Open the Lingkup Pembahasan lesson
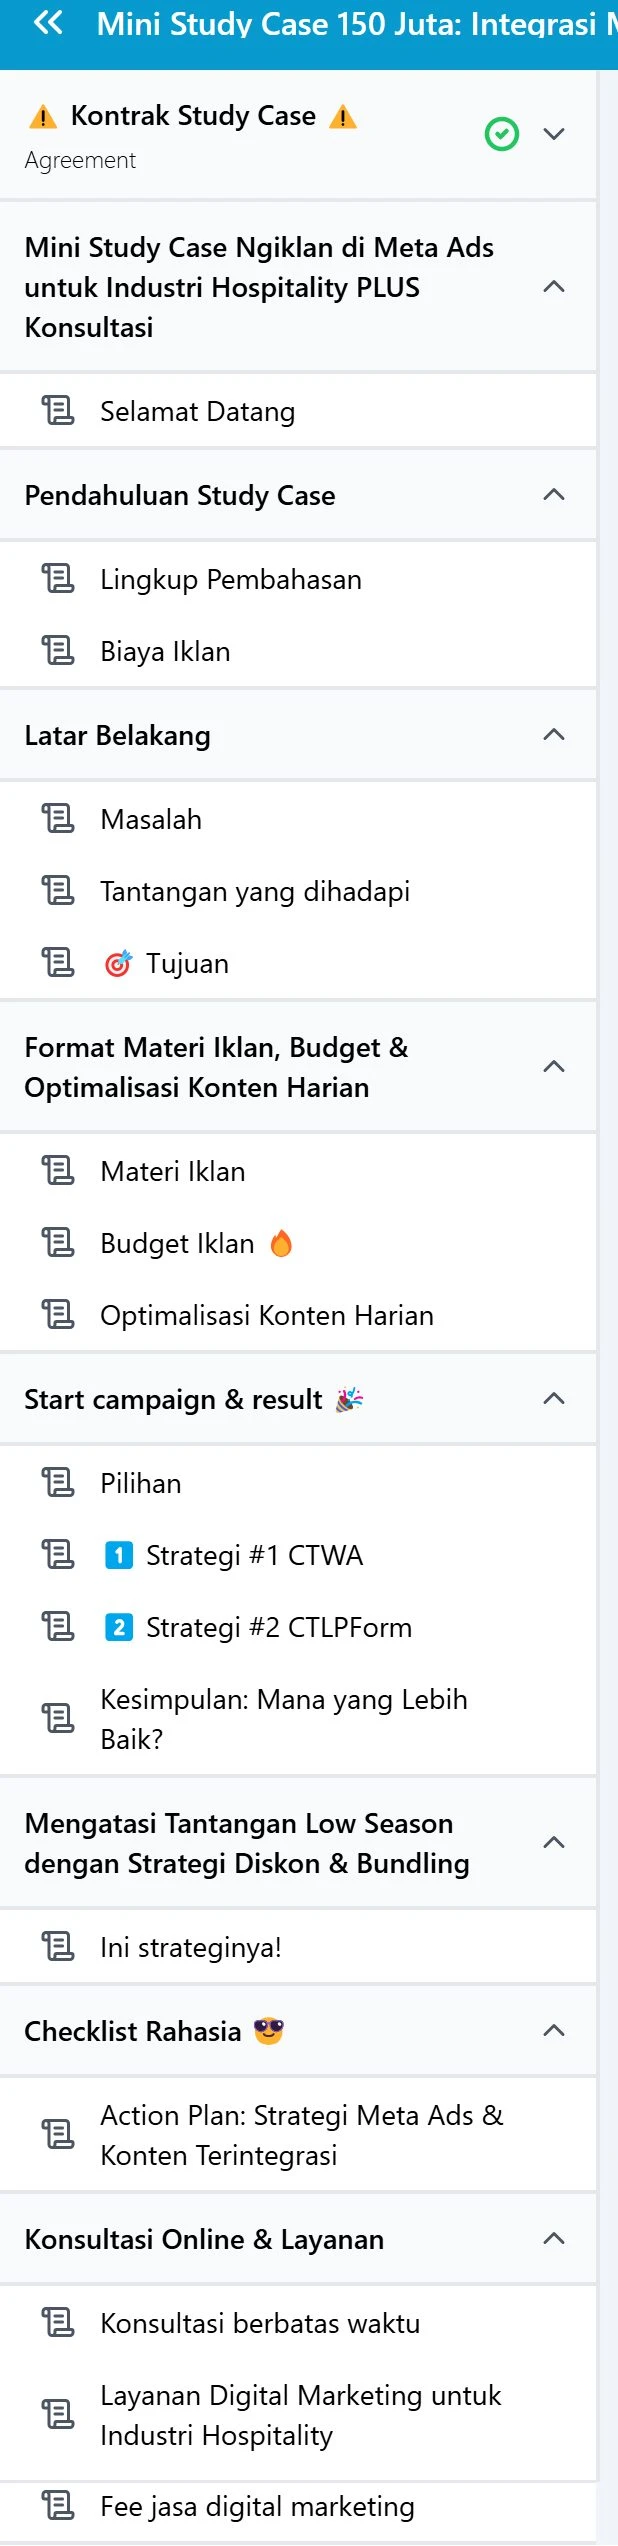This screenshot has width=618, height=2546. [x=231, y=580]
